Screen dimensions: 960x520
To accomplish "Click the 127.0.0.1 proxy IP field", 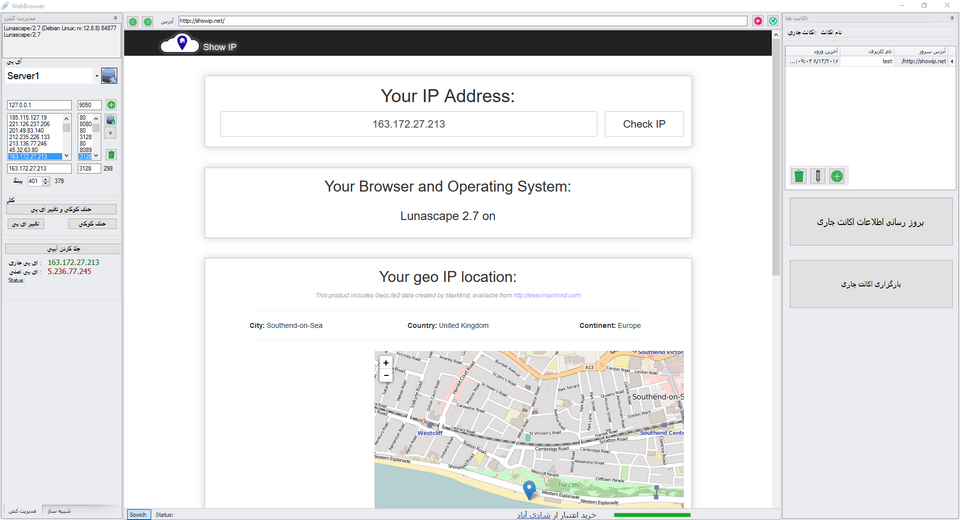I will (39, 105).
